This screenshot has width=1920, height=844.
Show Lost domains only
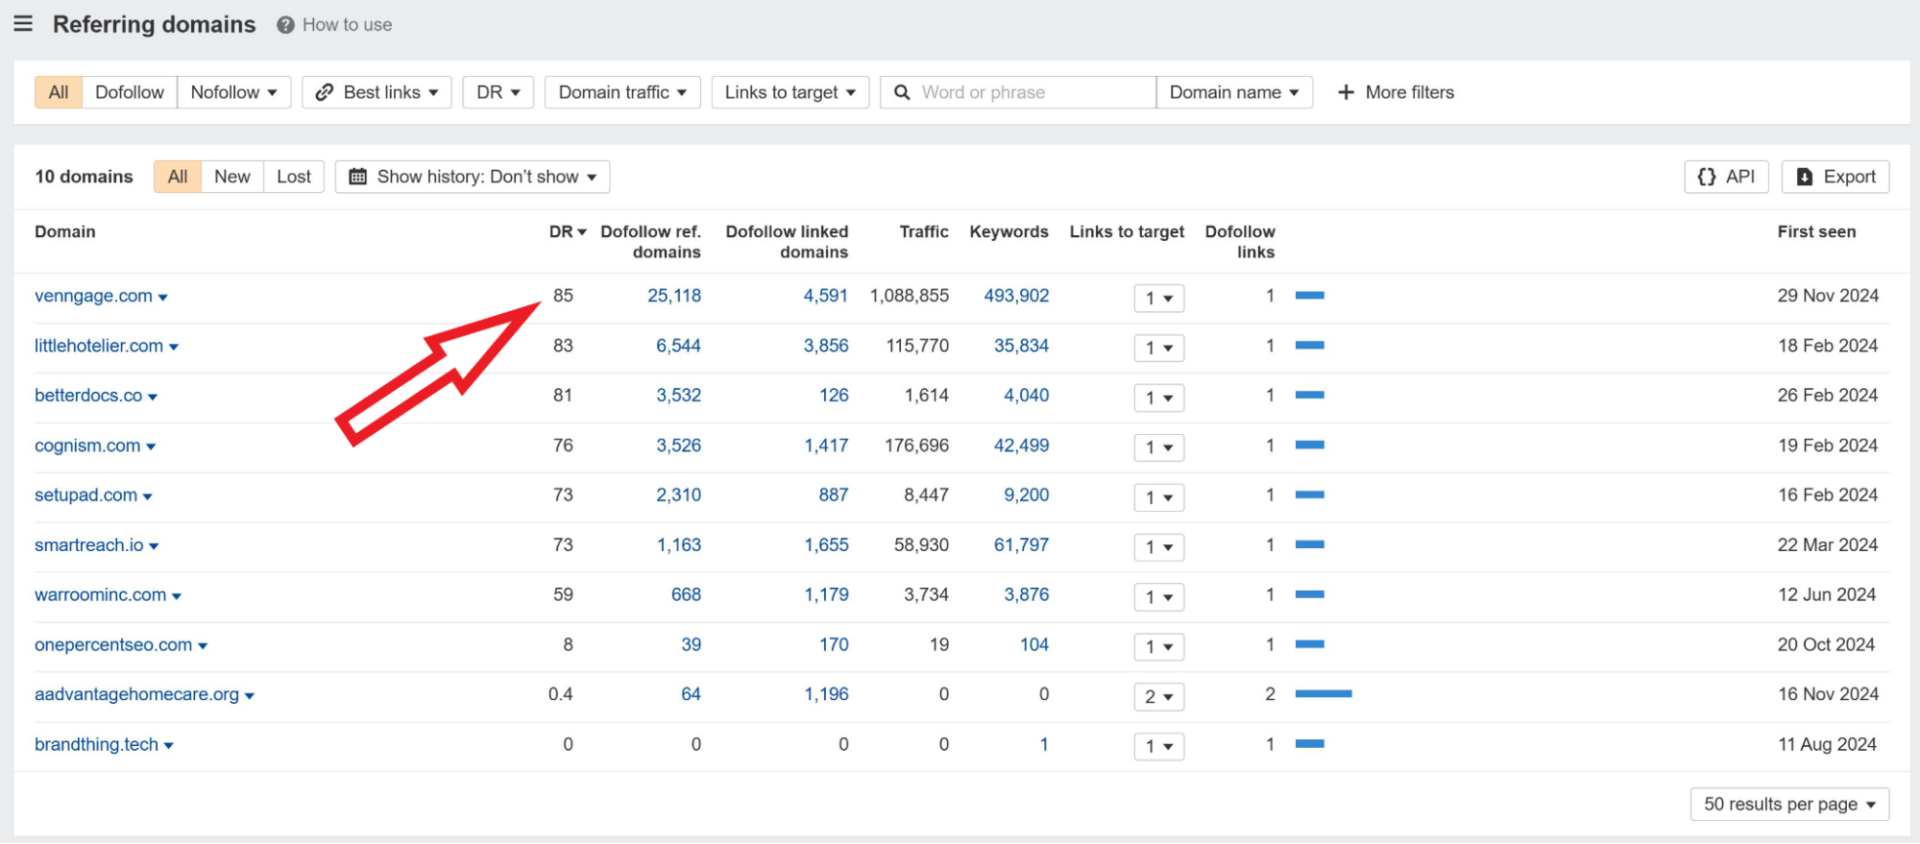(294, 177)
